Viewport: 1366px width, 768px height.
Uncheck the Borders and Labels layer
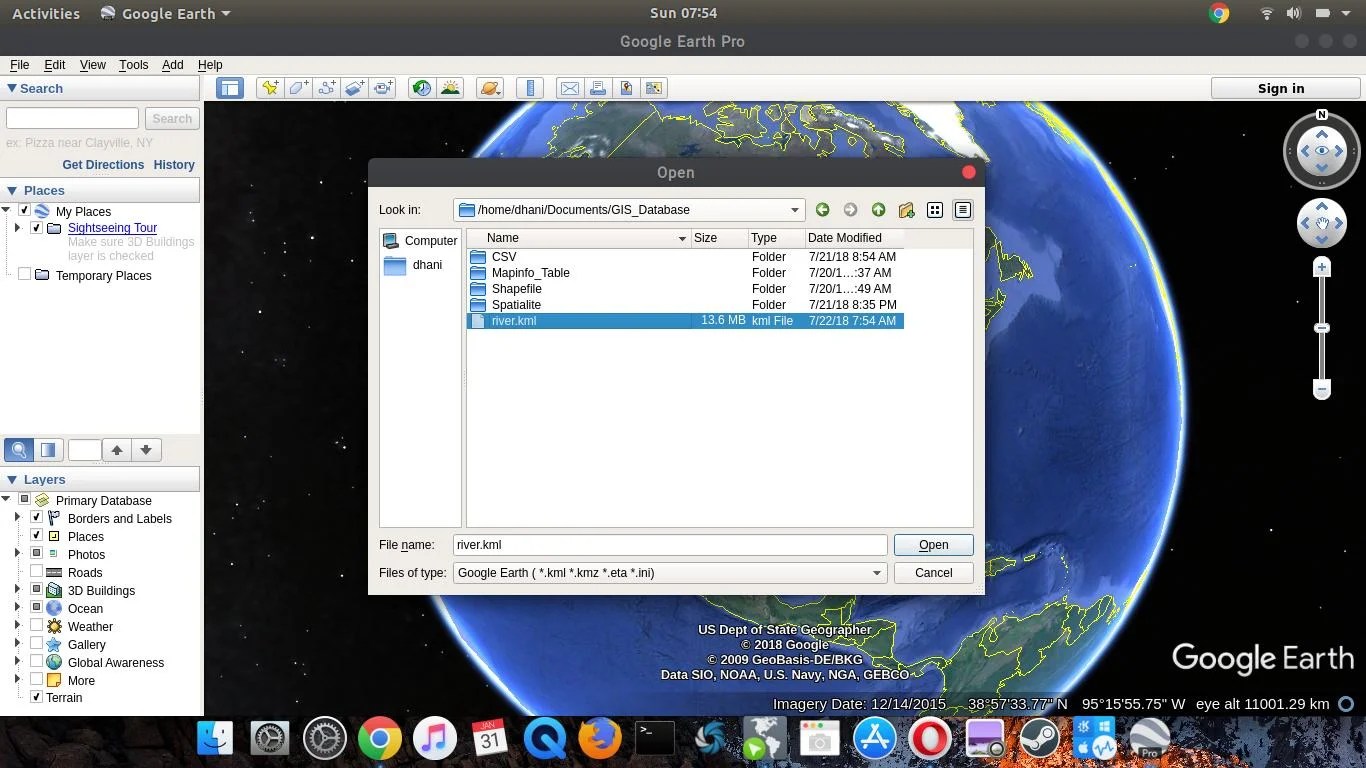pos(36,518)
